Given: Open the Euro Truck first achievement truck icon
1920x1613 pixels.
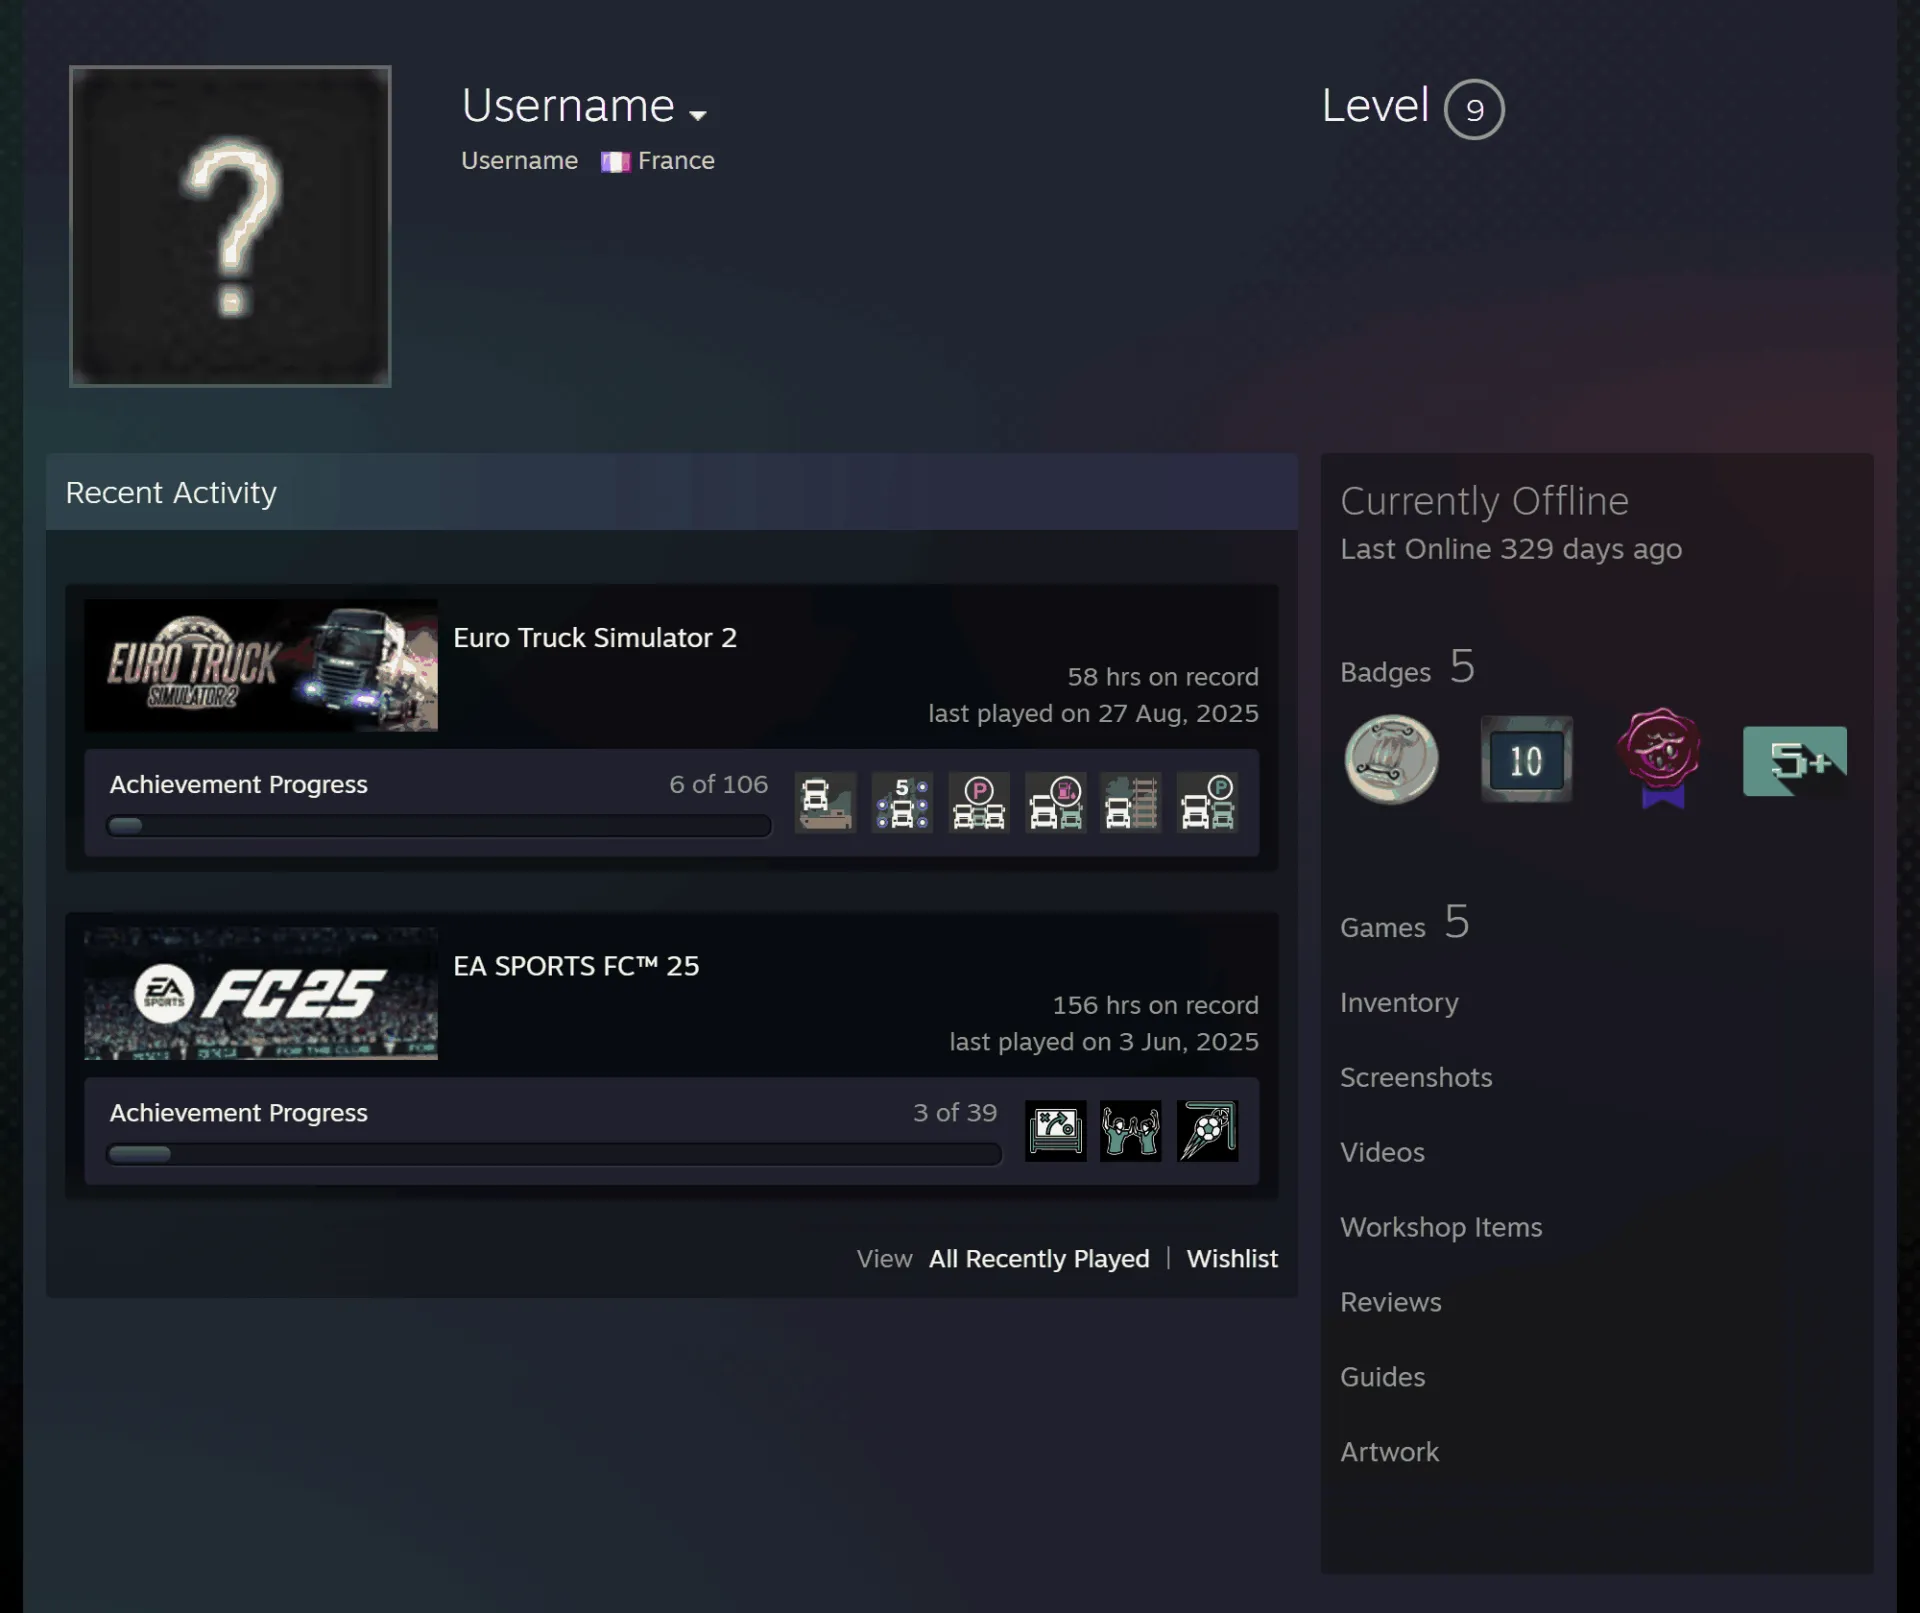Looking at the screenshot, I should point(825,802).
